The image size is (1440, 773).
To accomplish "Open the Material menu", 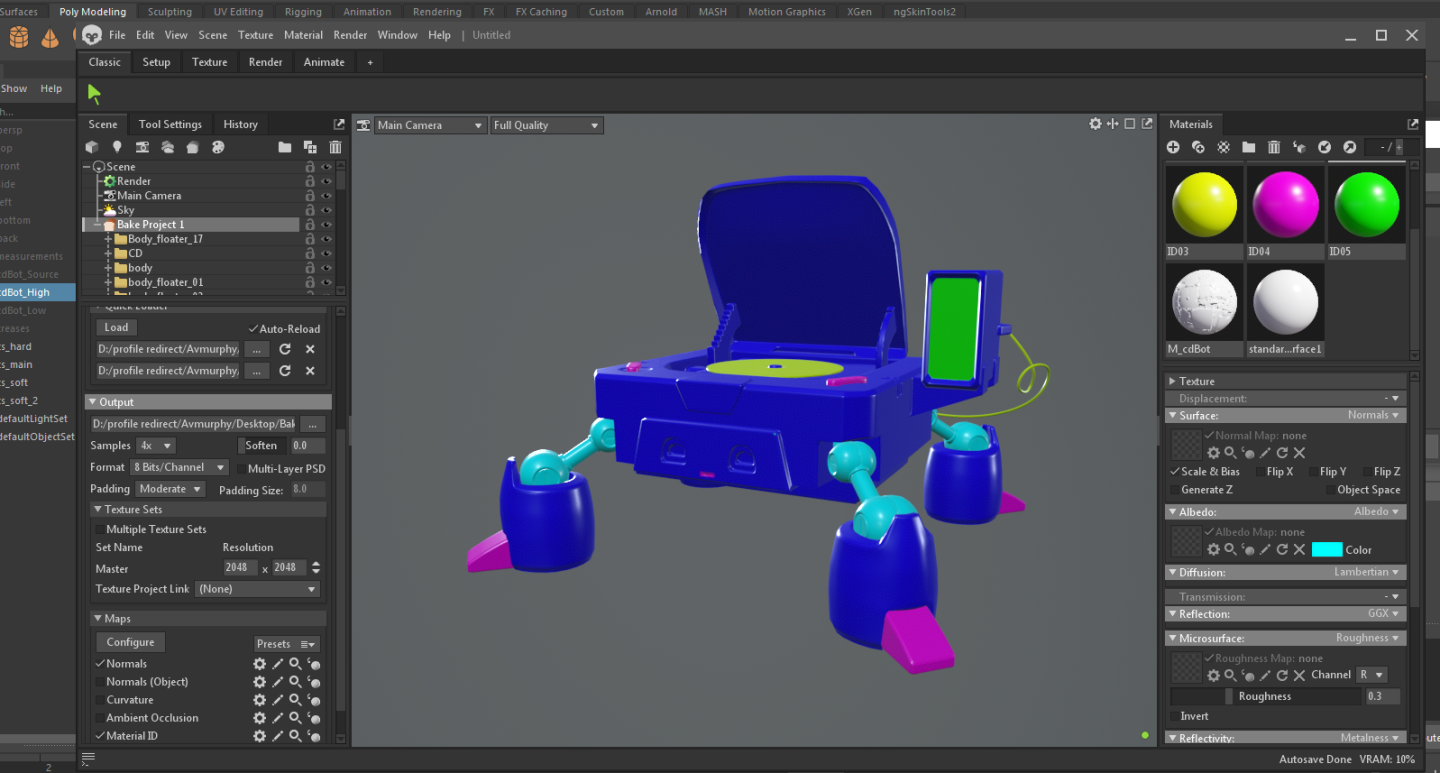I will click(303, 35).
